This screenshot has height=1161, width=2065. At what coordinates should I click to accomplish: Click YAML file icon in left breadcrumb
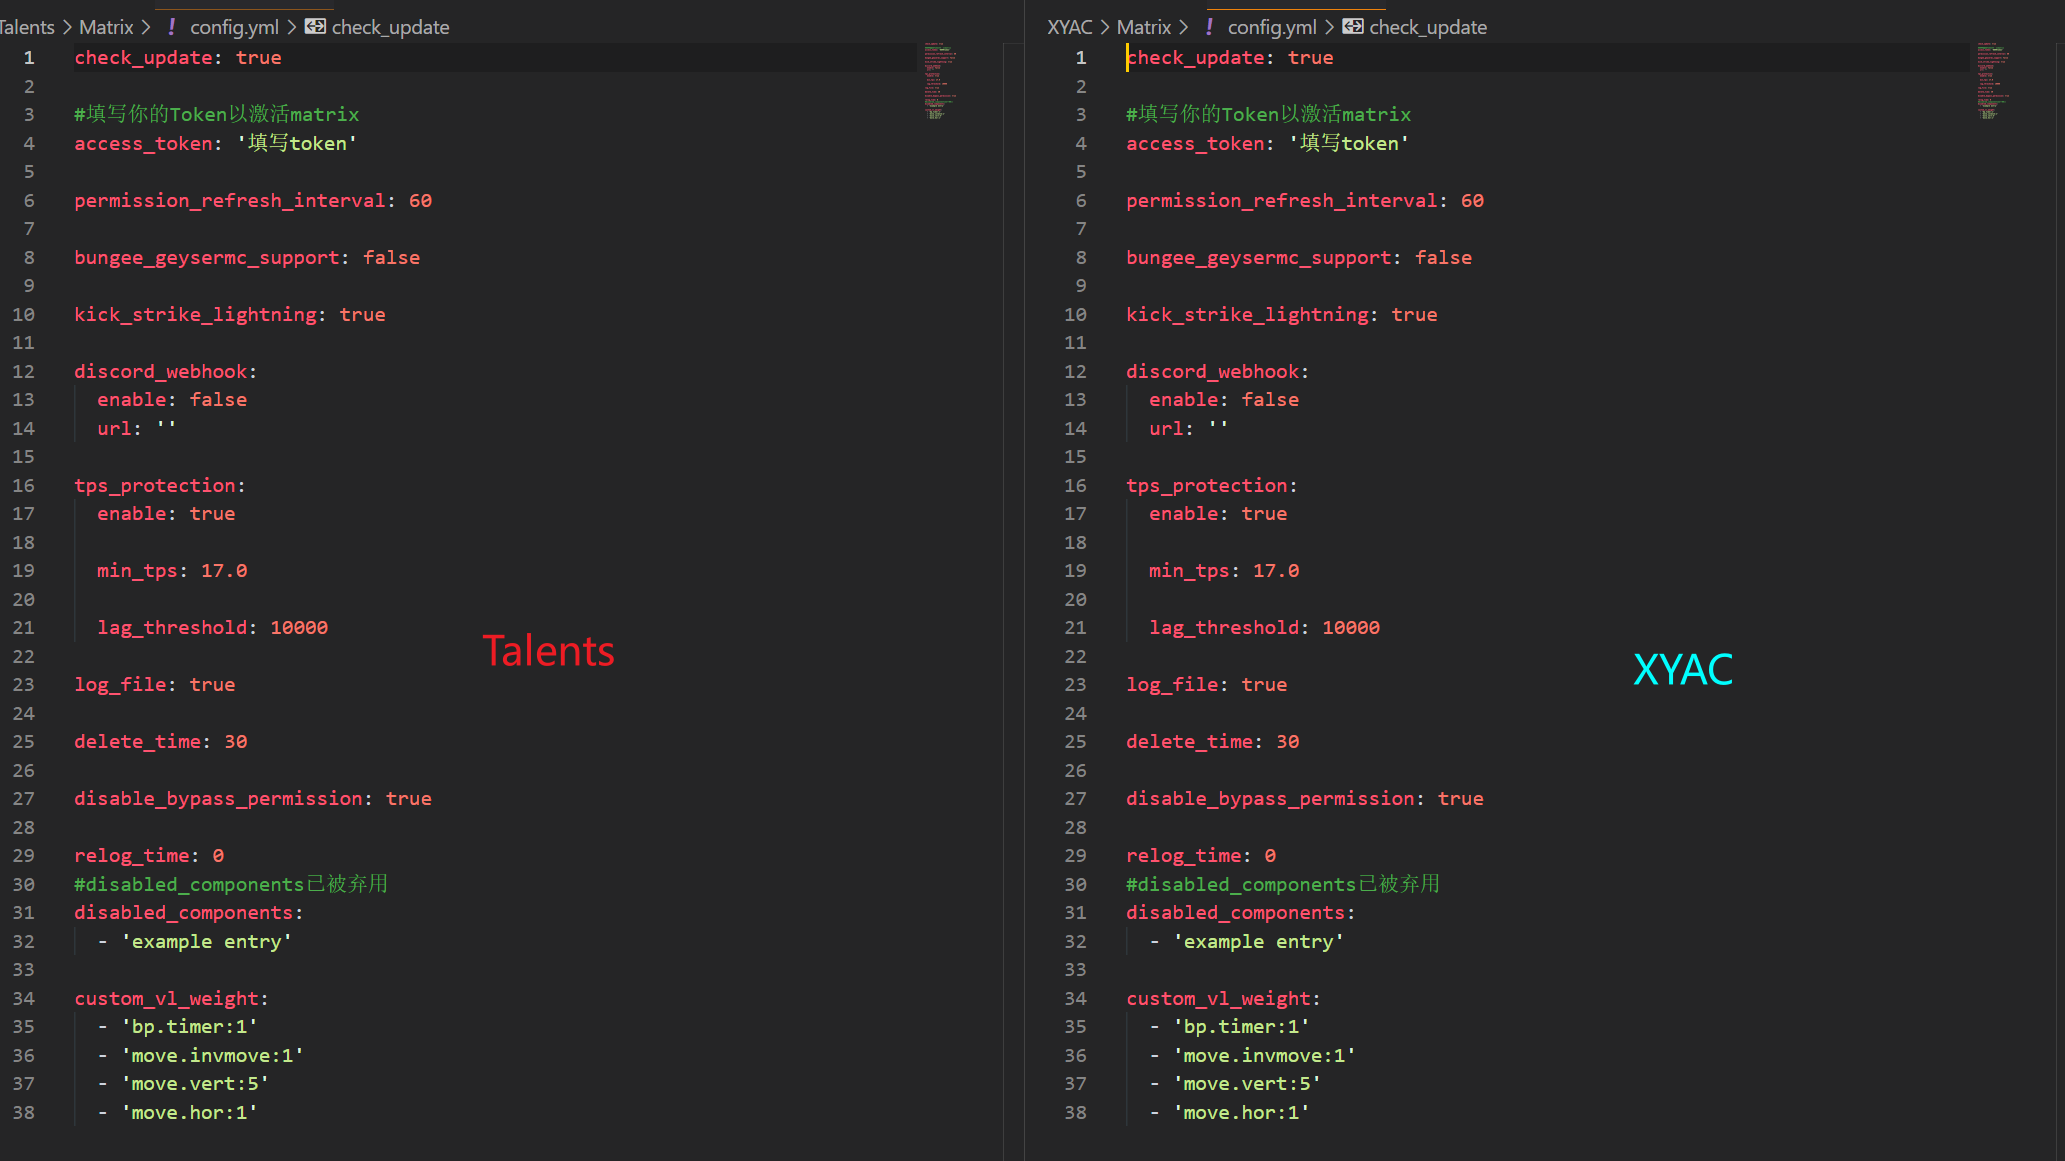[172, 27]
